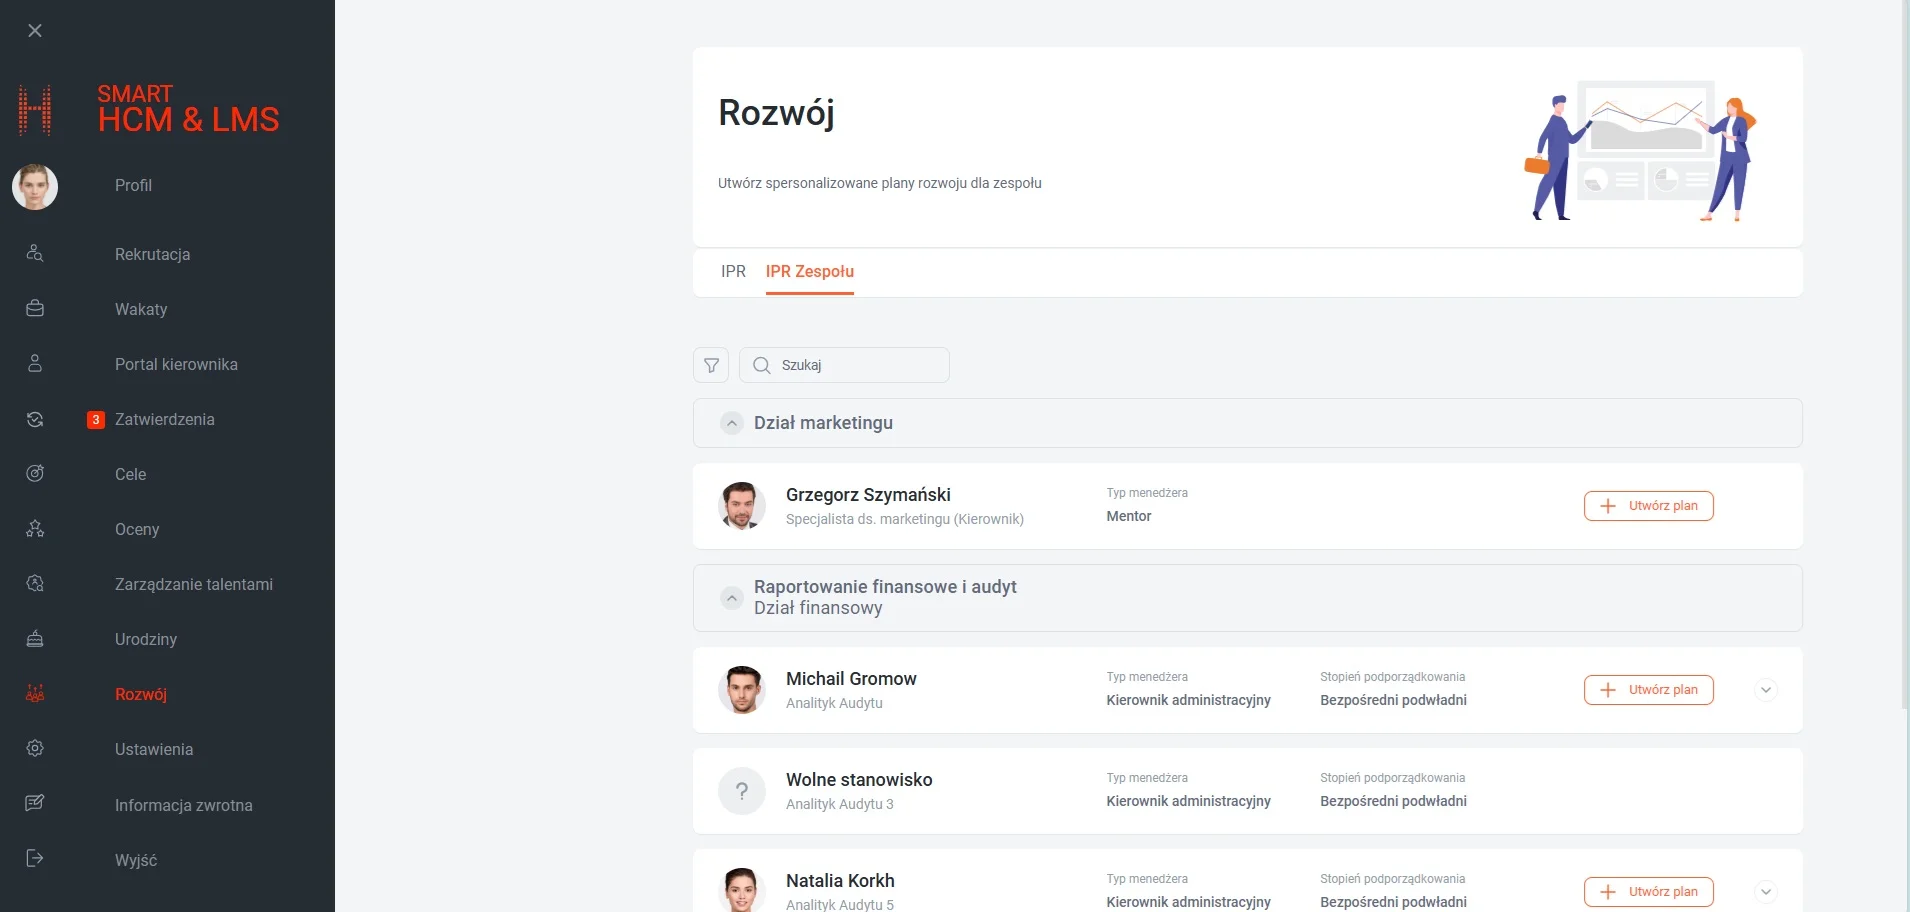Screen dimensions: 1910x912
Task: Select the IPR Zespołu tab
Action: [x=809, y=272]
